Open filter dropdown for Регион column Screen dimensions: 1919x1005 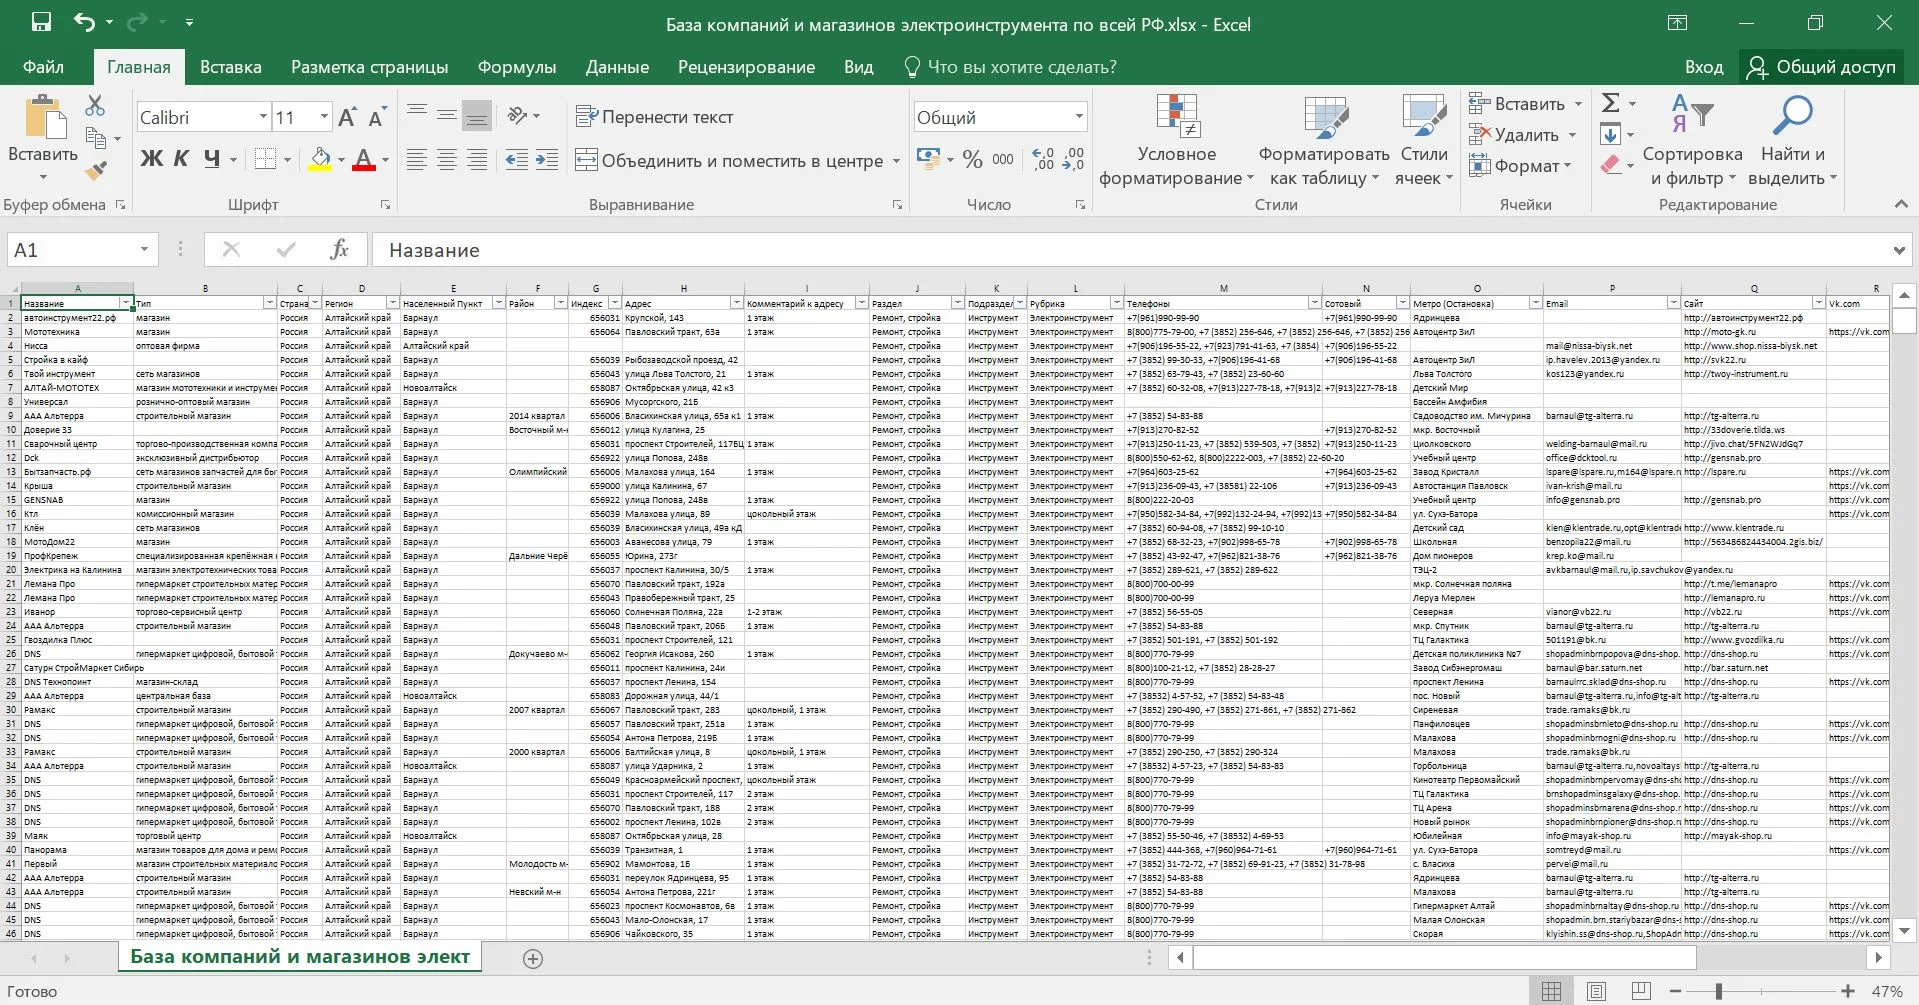tap(393, 303)
